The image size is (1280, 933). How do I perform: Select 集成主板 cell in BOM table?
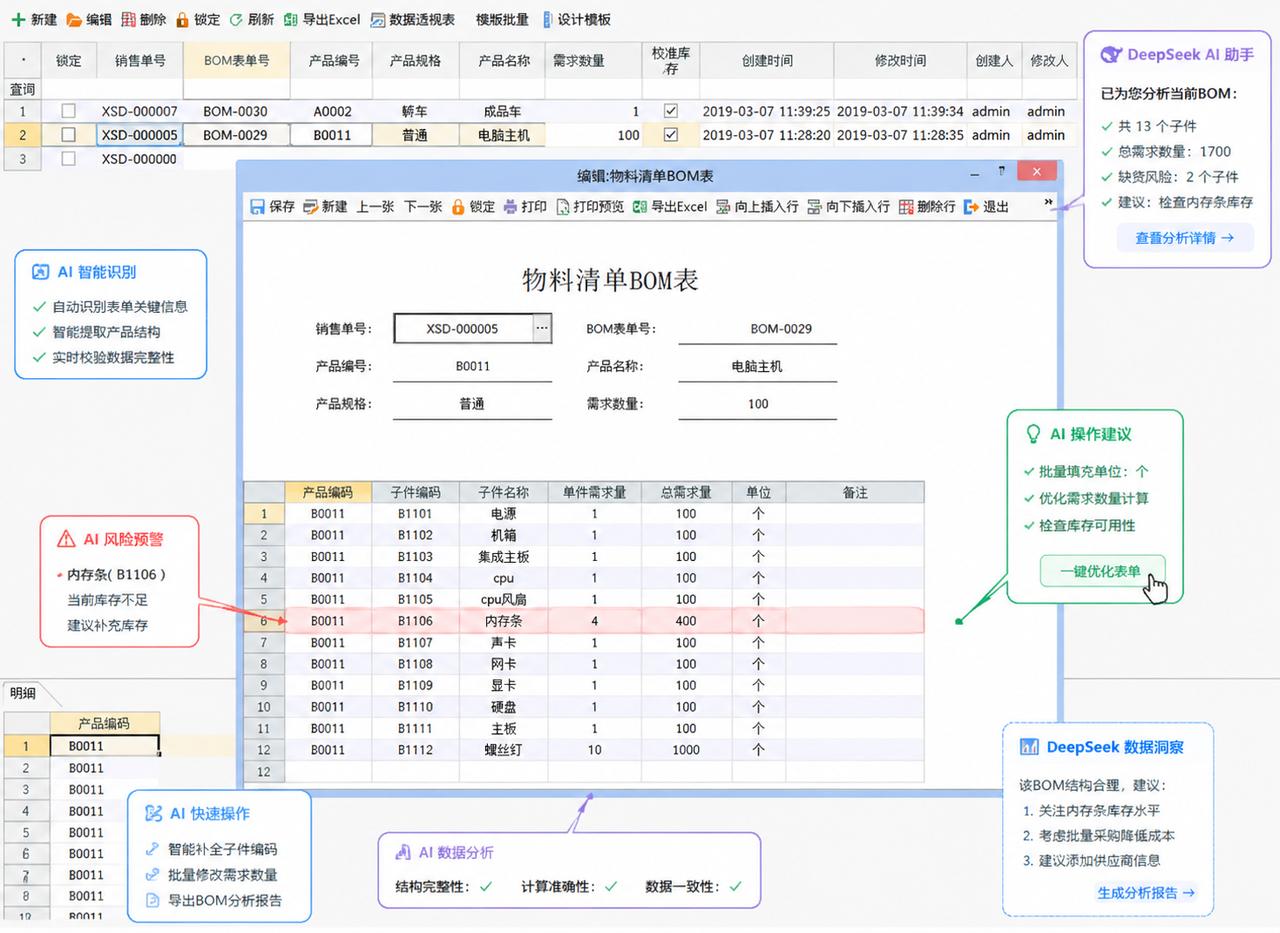503,556
